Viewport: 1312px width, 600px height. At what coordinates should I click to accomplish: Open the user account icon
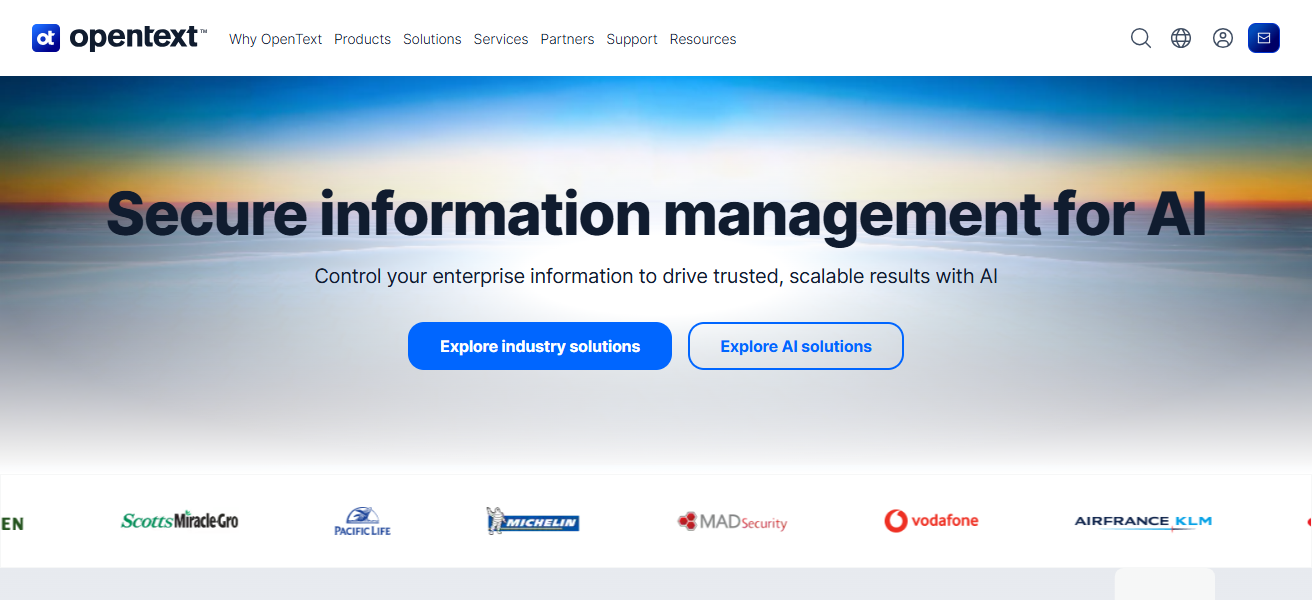1223,38
